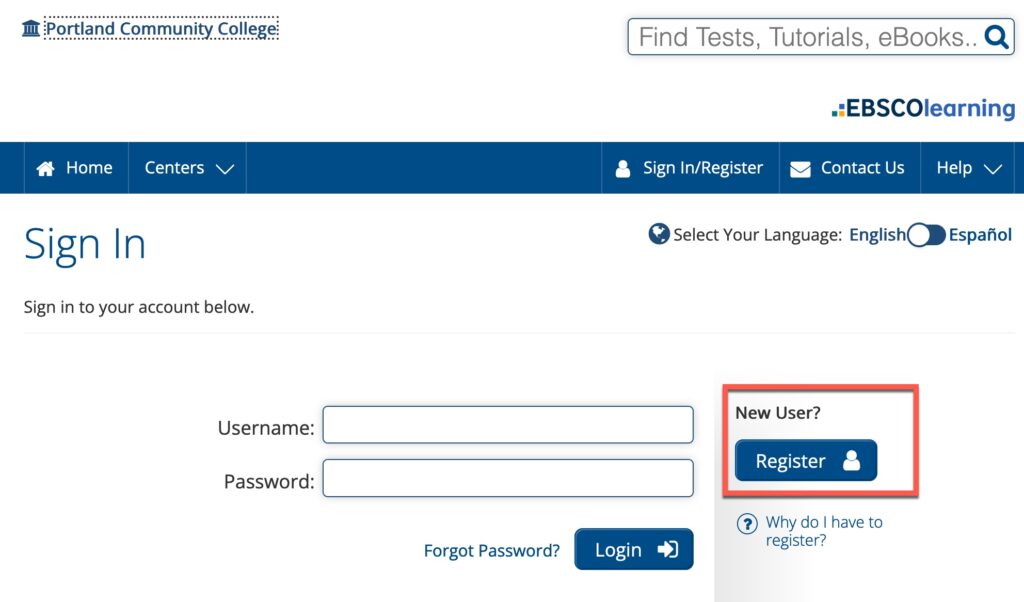Click the envelope icon for Contact Us

[800, 169]
